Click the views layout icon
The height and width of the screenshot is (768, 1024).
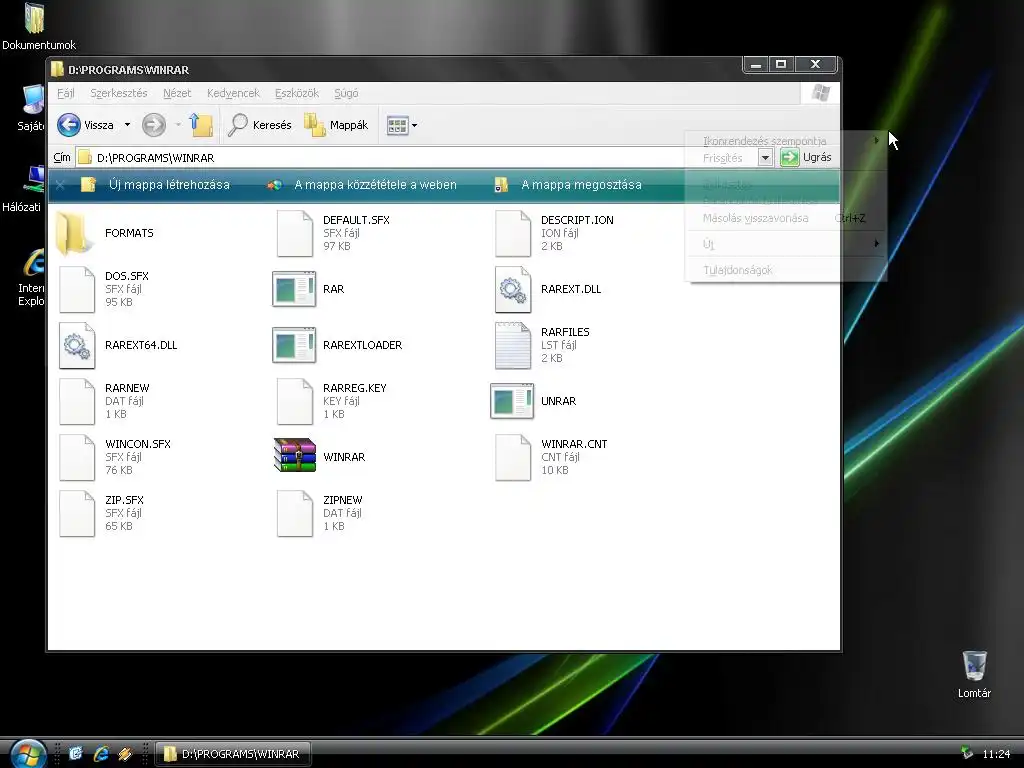(397, 125)
